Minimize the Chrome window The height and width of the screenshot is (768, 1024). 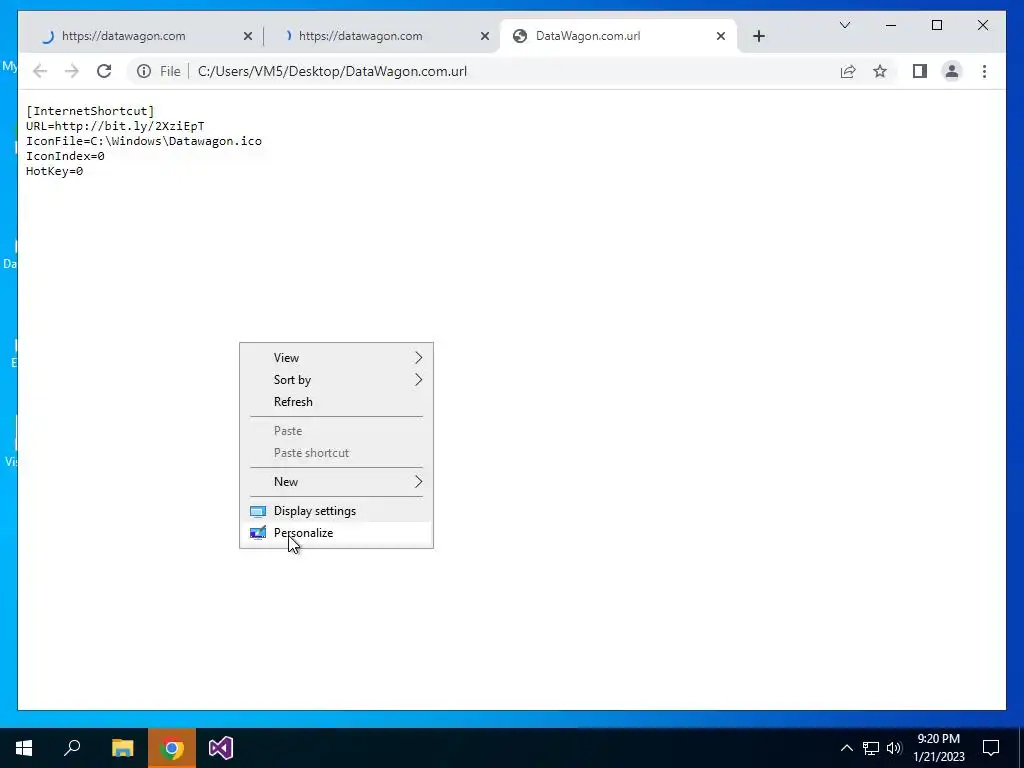[x=891, y=25]
